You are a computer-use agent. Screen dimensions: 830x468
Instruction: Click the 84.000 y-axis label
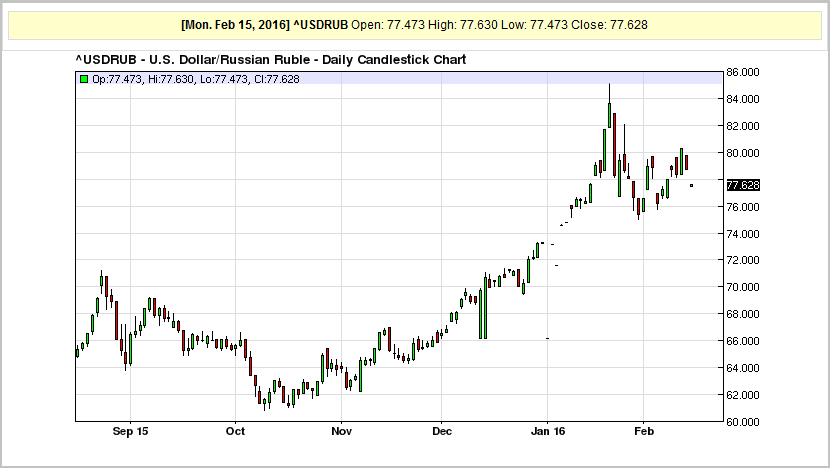743,99
